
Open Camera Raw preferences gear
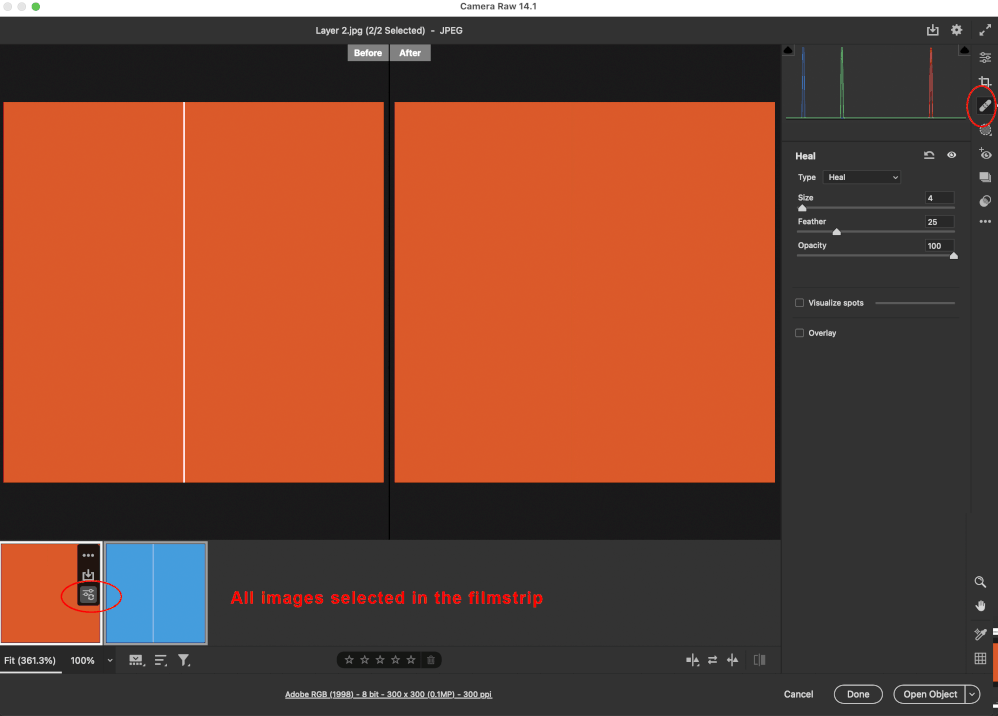(956, 30)
